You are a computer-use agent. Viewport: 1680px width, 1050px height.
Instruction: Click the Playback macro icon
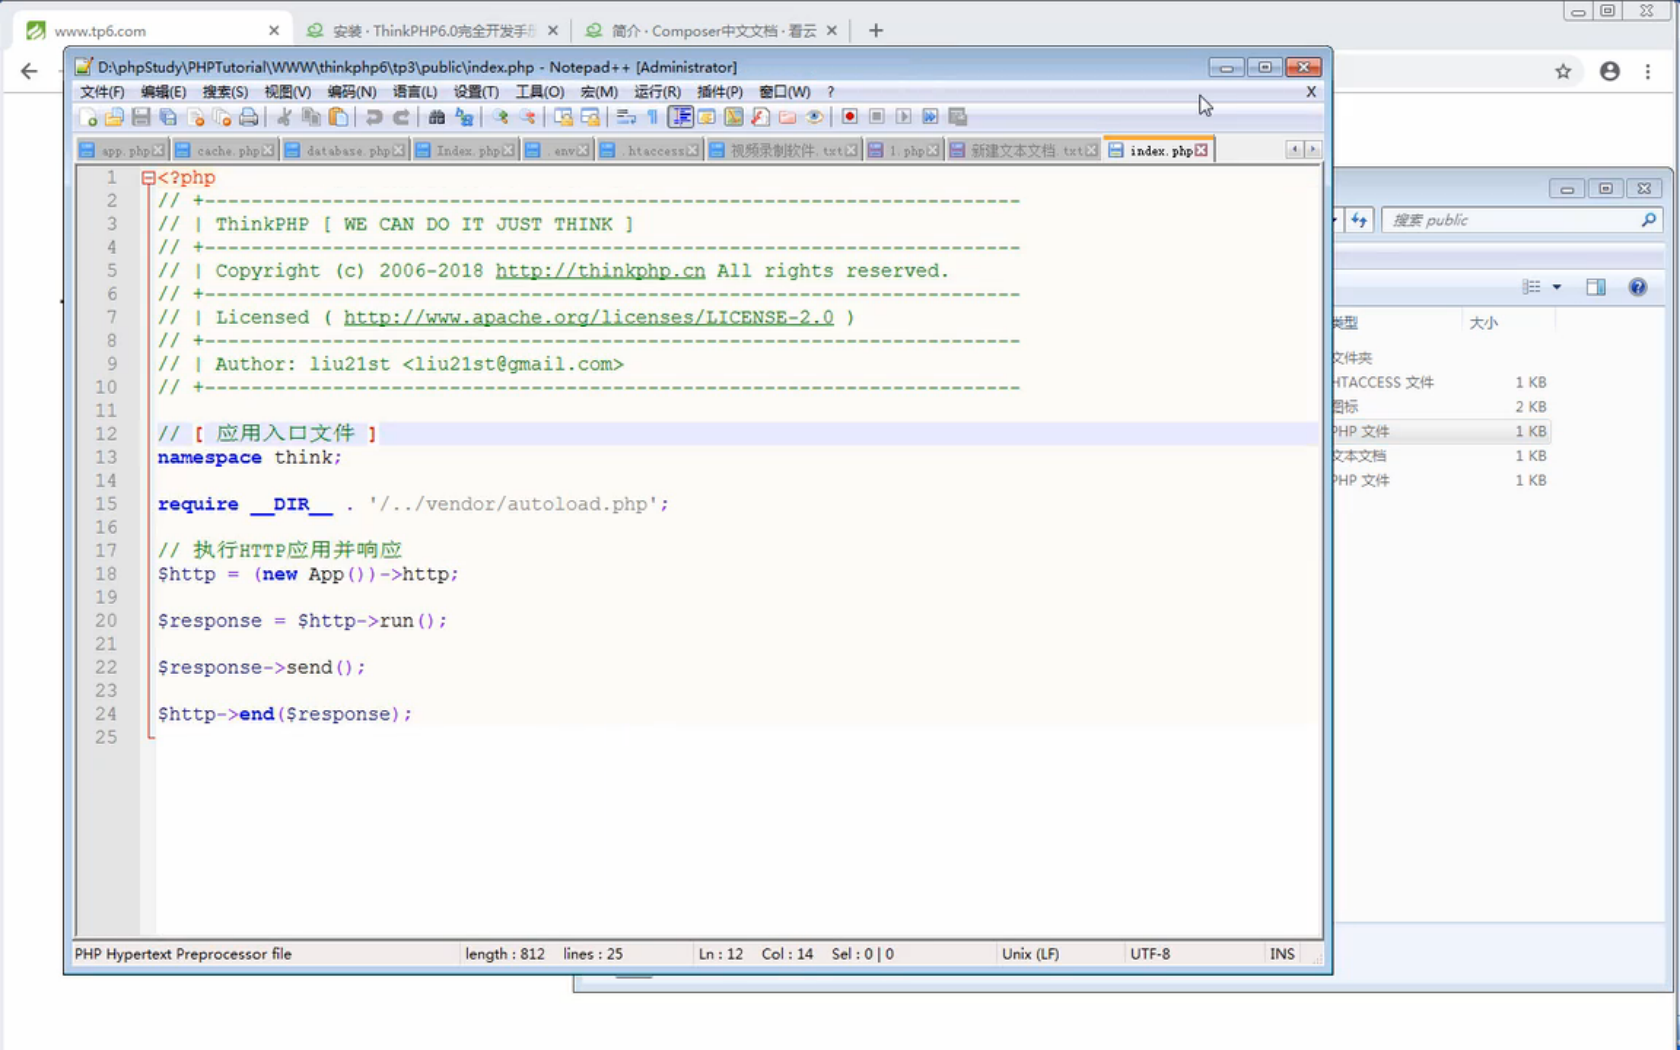tap(903, 117)
